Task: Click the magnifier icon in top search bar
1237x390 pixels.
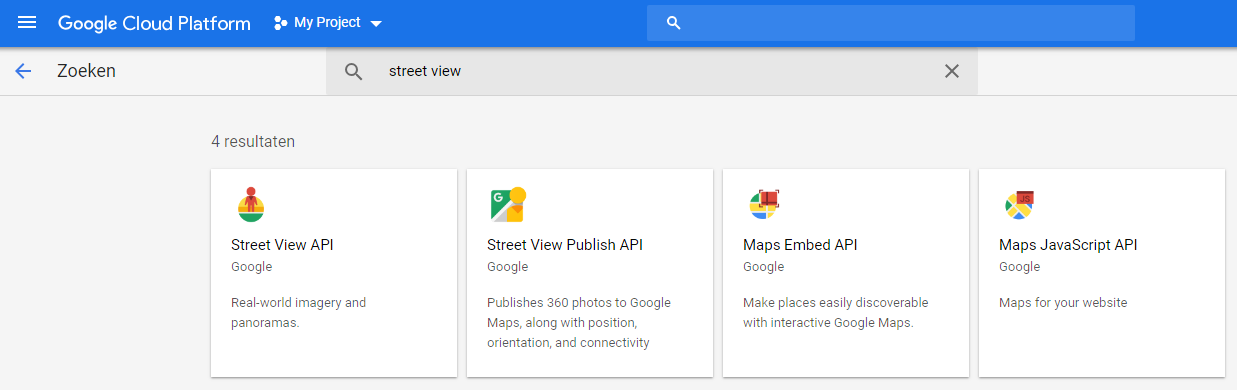Action: tap(674, 23)
